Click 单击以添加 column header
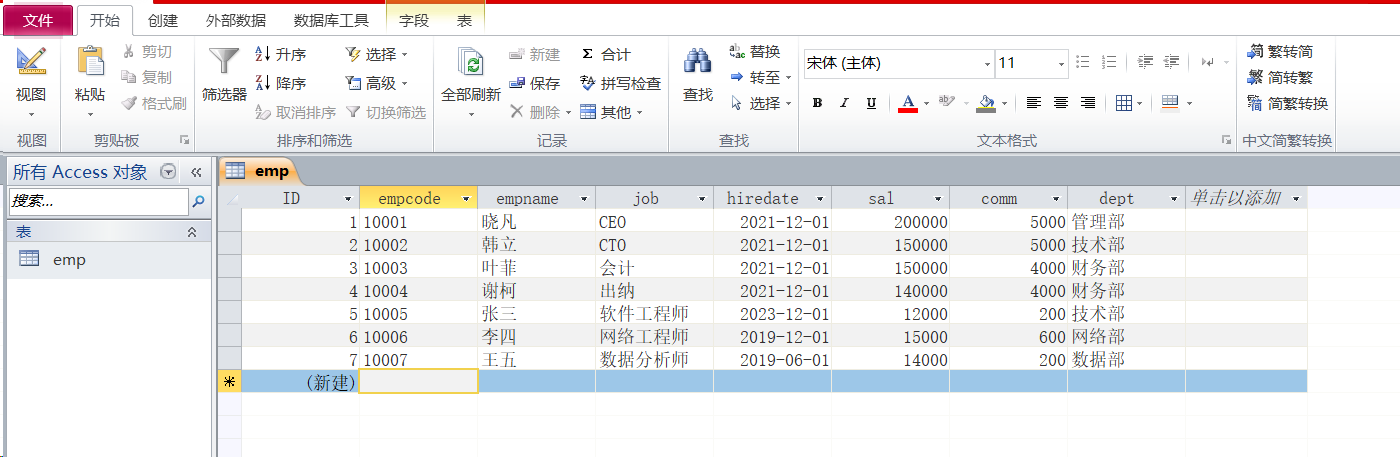This screenshot has height=457, width=1400. [x=1246, y=198]
